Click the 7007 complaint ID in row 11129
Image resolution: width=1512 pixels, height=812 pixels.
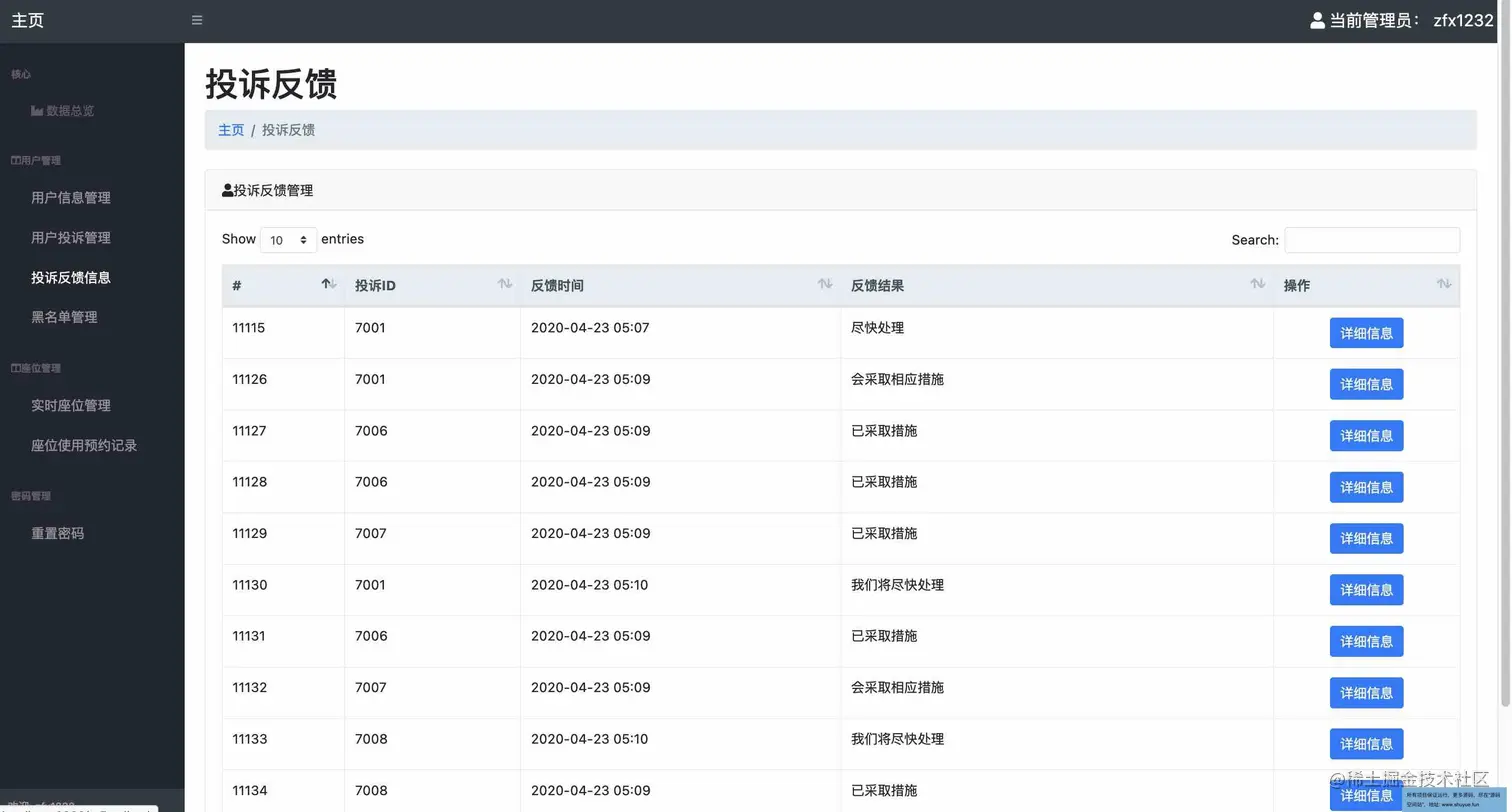[x=371, y=534]
